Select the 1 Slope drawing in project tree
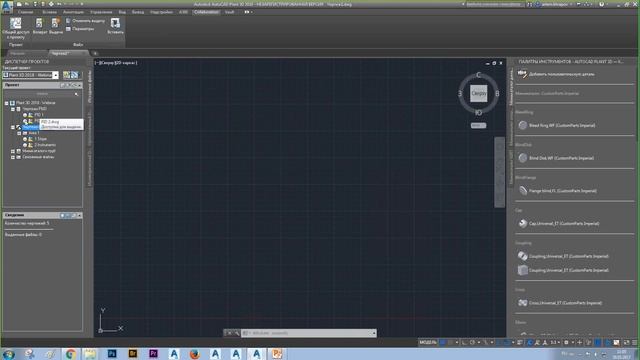 coord(40,139)
